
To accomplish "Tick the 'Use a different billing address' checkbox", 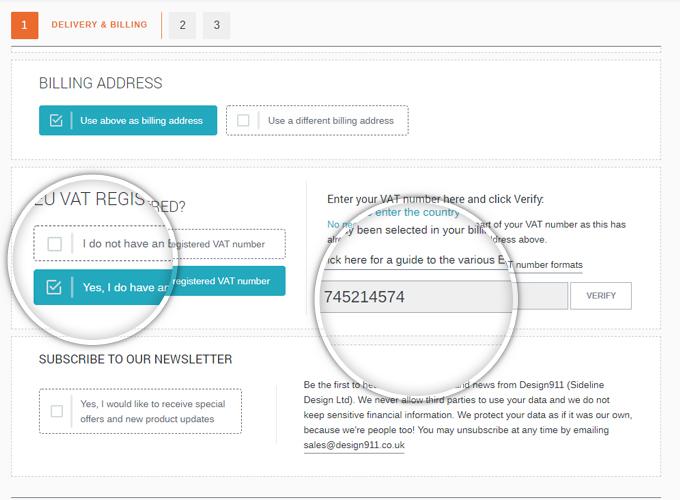I will pos(243,121).
